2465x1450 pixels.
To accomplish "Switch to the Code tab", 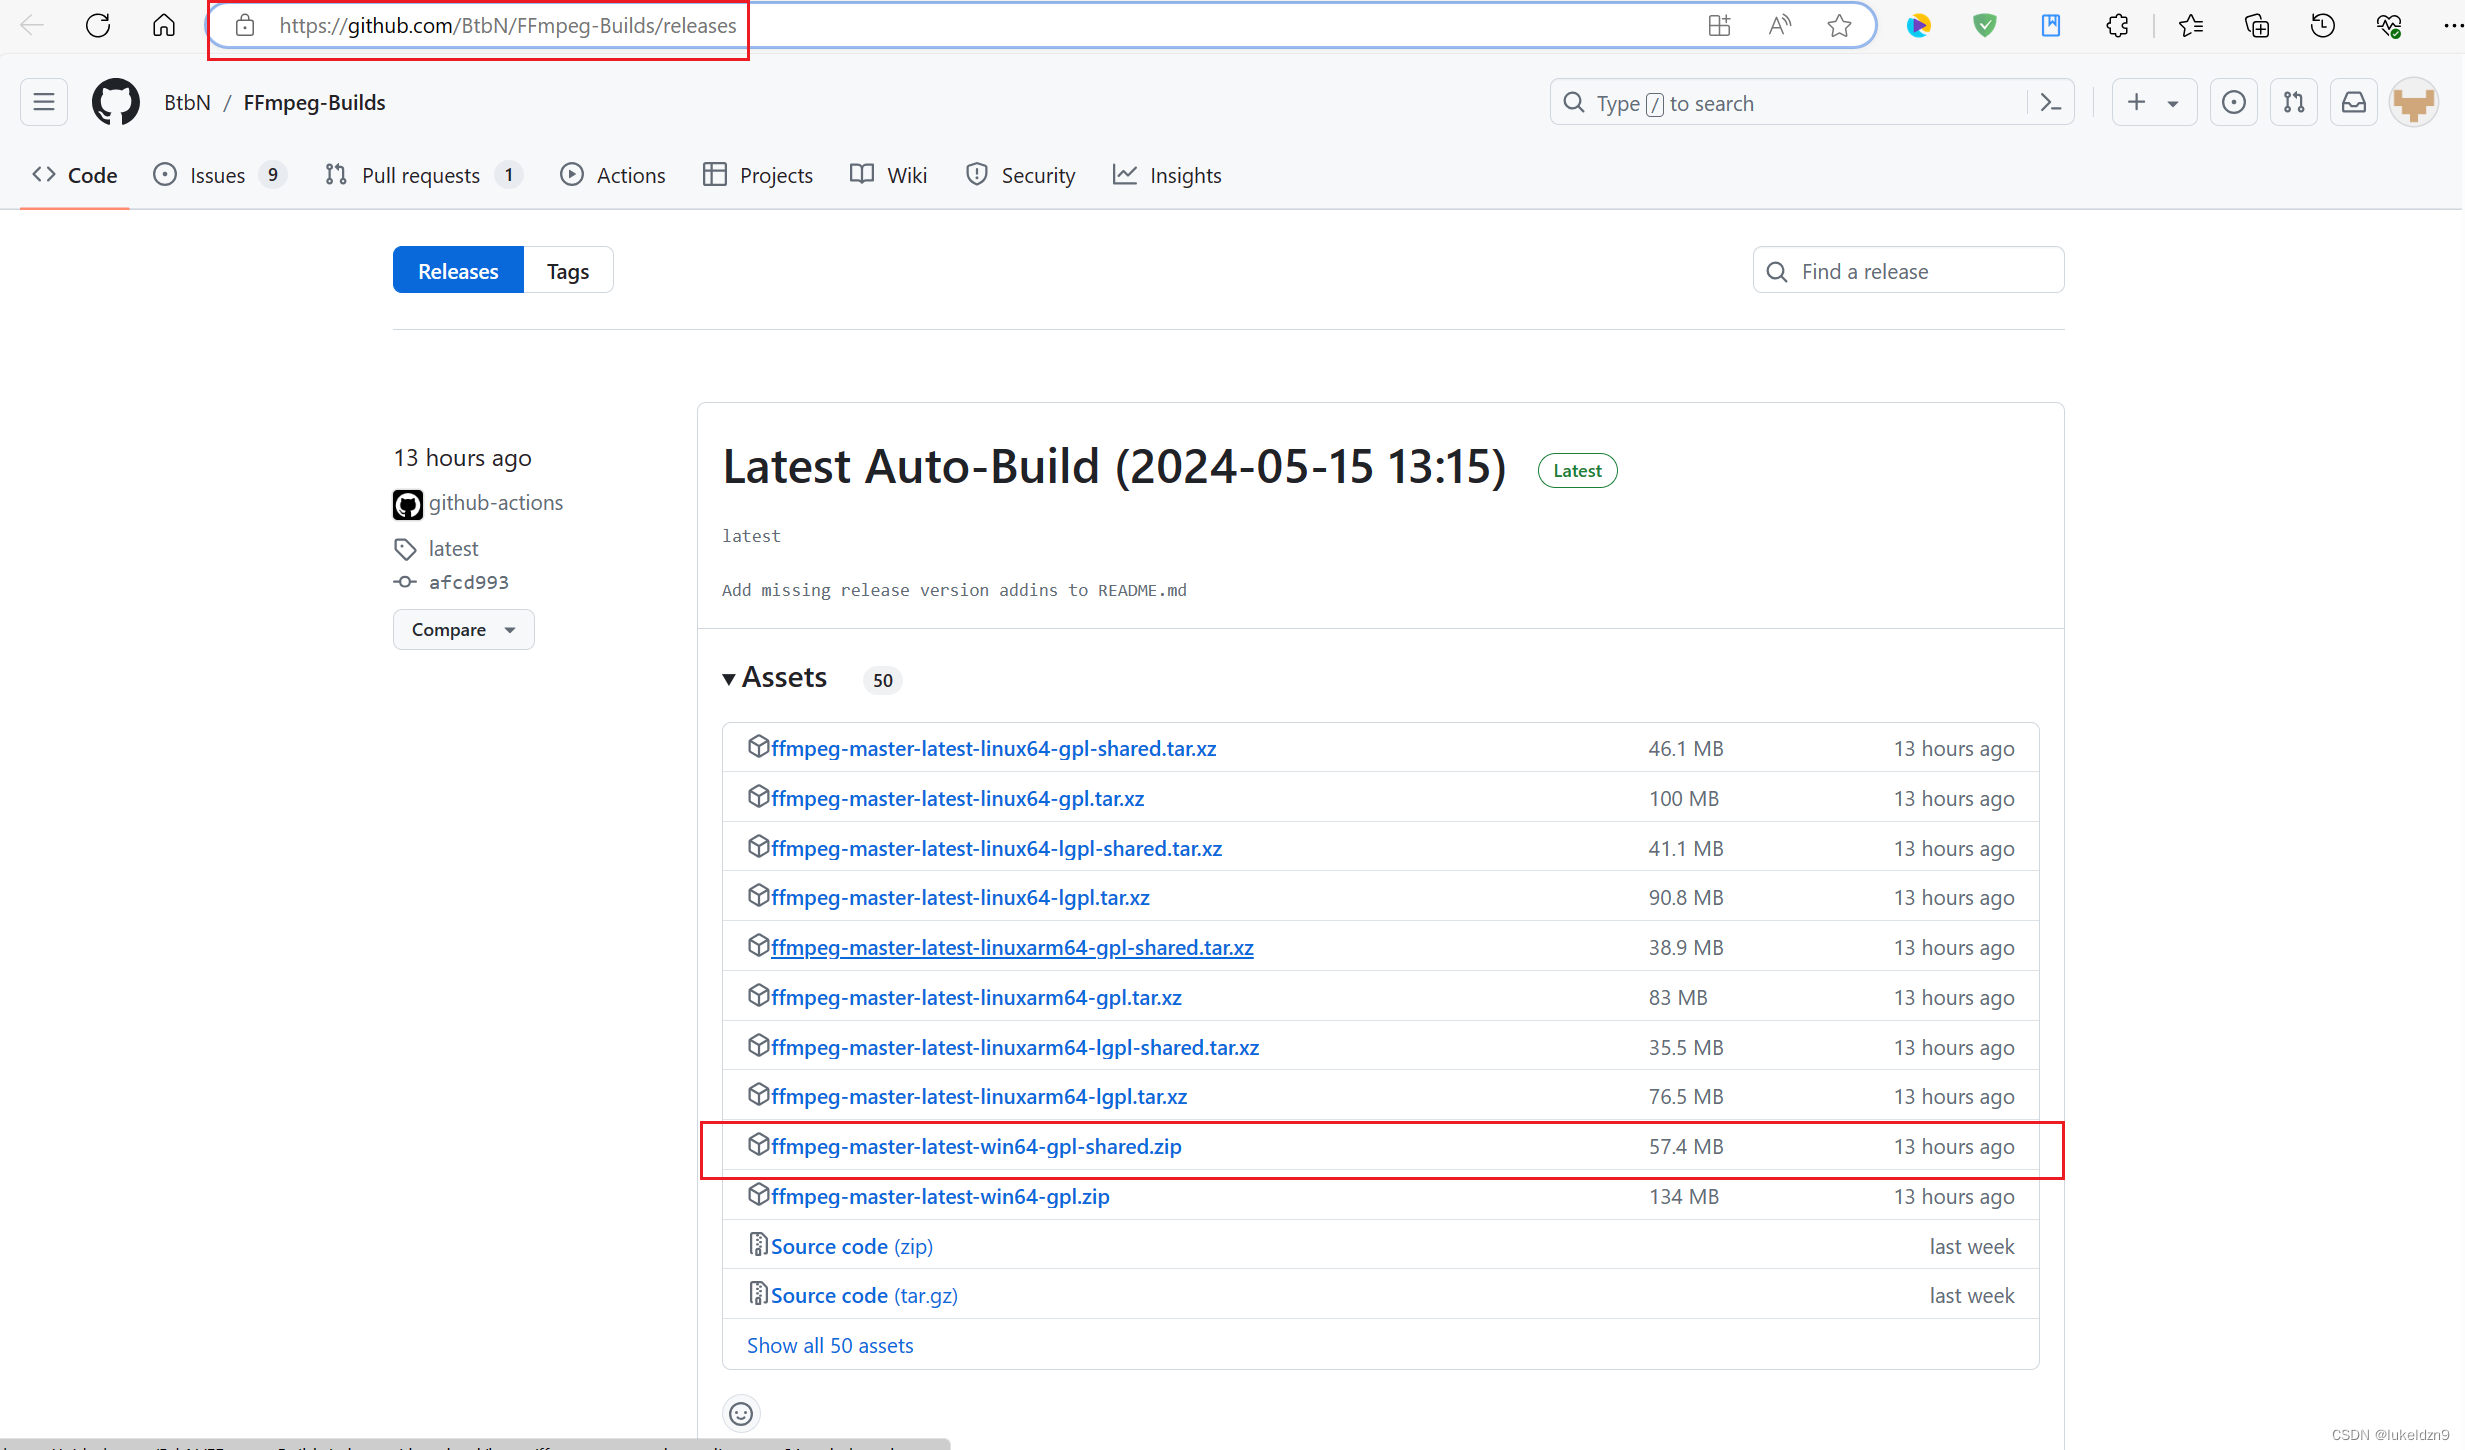I will pyautogui.click(x=75, y=175).
